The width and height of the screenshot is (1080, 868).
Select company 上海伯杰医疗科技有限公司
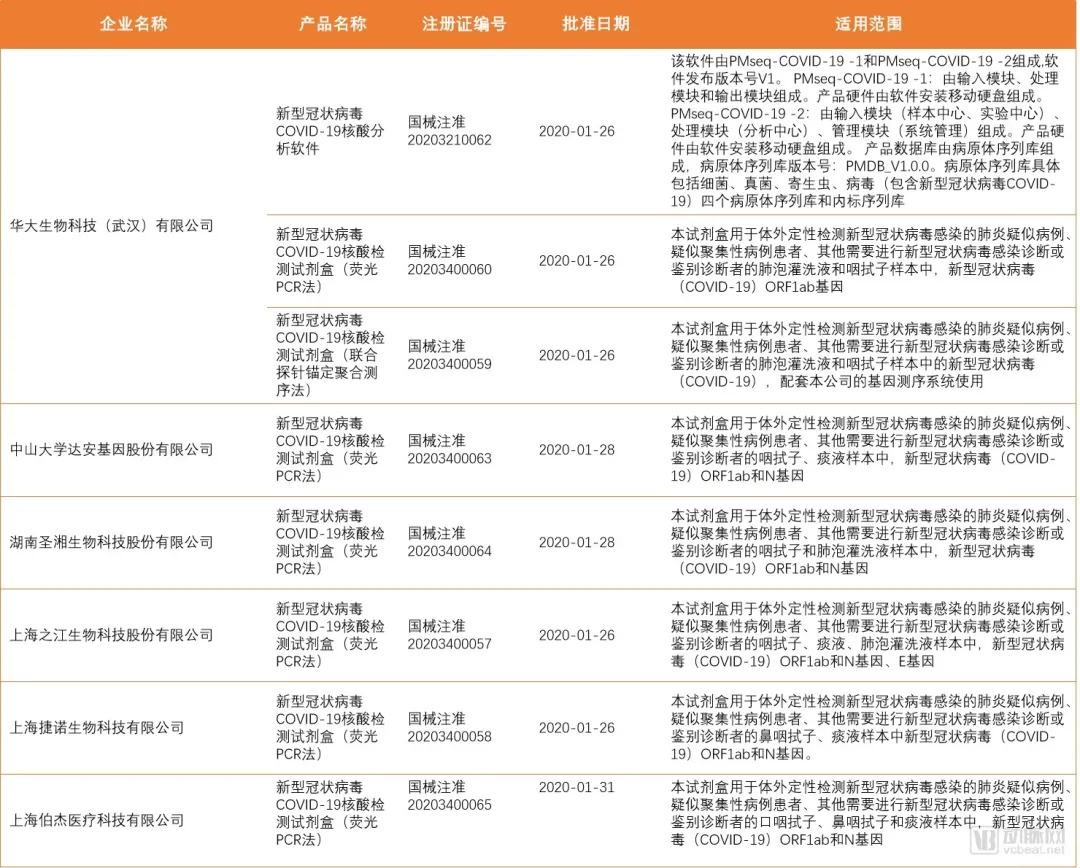click(x=97, y=820)
